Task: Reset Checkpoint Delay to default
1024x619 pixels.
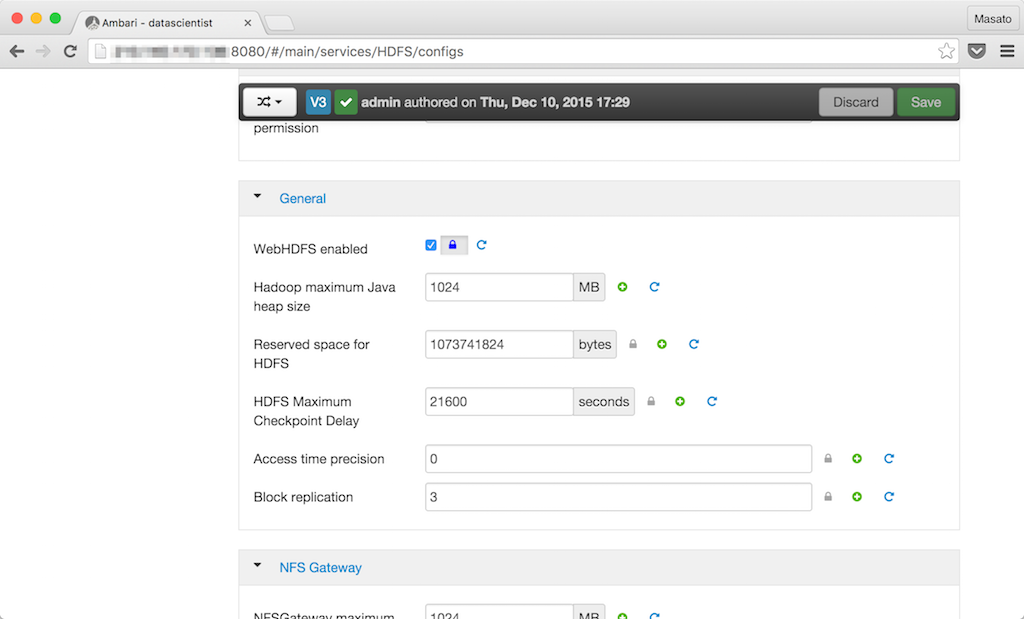Action: tap(712, 402)
